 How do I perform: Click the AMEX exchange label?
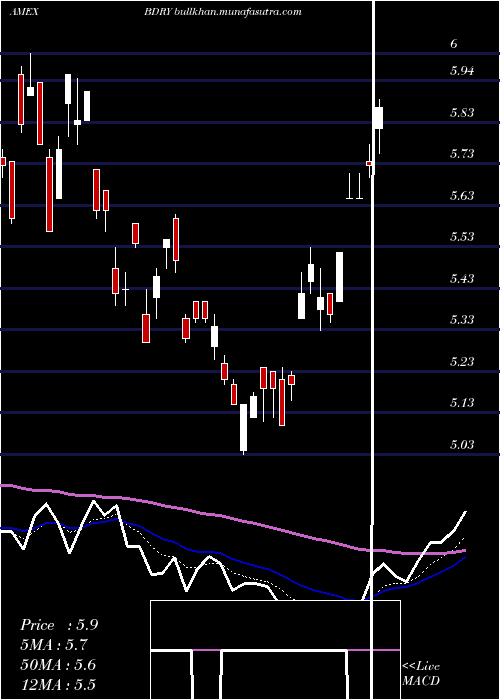pyautogui.click(x=24, y=12)
